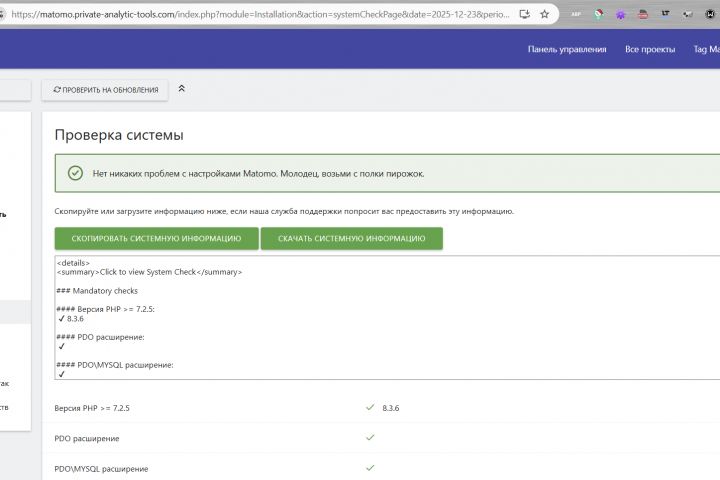Click the Проверка системы heading
This screenshot has height=480, width=720.
[x=119, y=135]
